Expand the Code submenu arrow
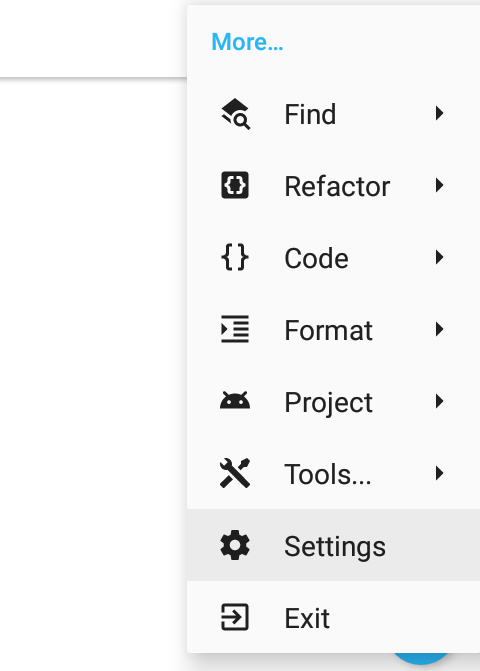 coord(439,257)
